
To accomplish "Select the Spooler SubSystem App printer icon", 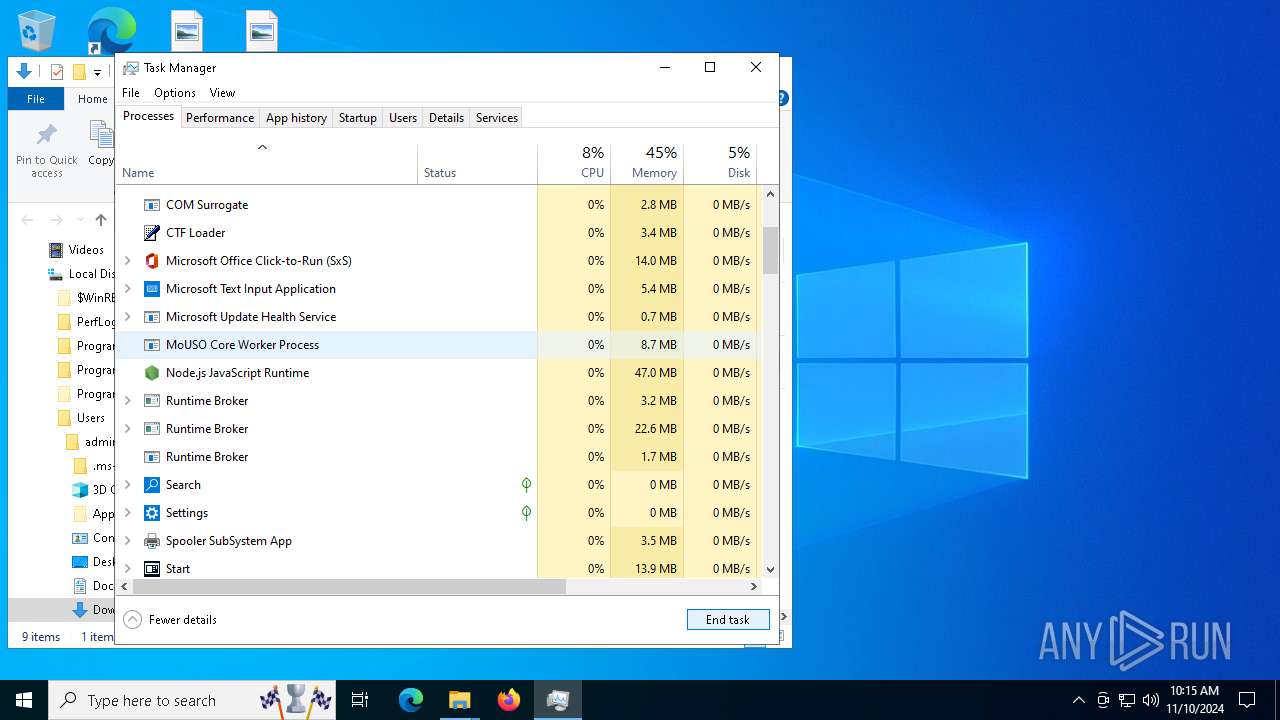I will point(152,541).
